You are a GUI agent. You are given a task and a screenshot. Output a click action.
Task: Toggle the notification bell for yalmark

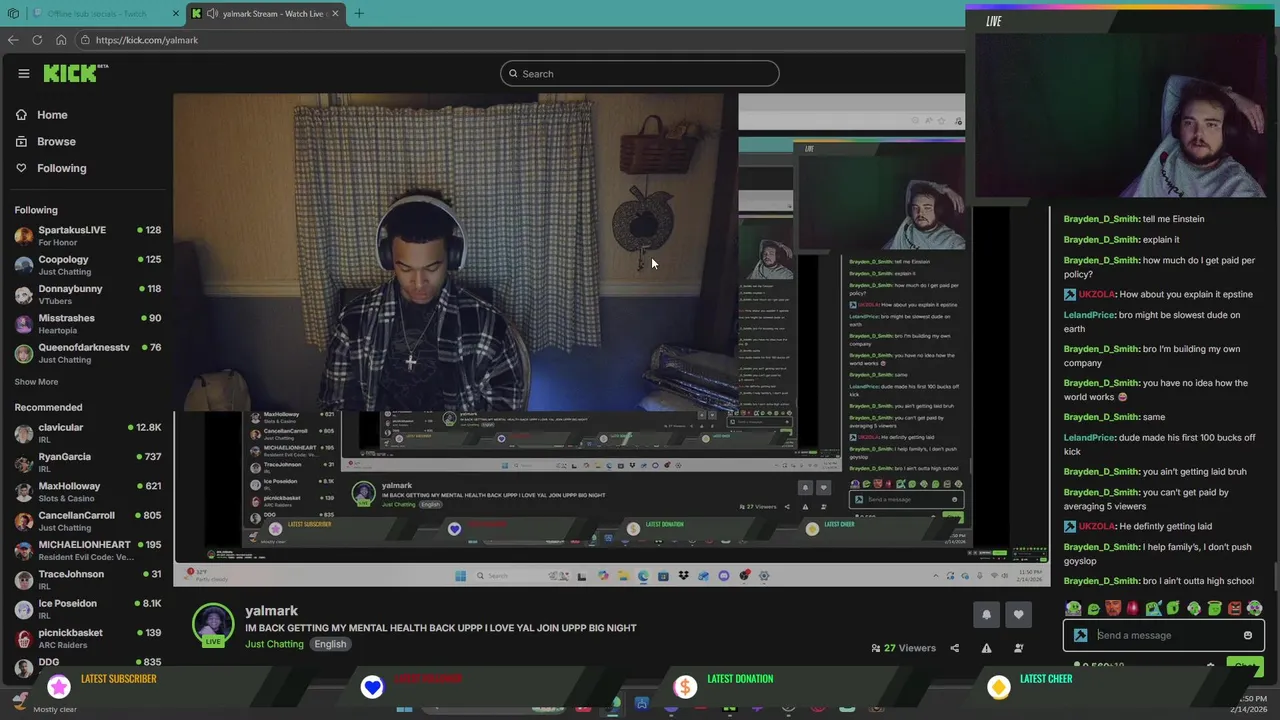tap(986, 615)
